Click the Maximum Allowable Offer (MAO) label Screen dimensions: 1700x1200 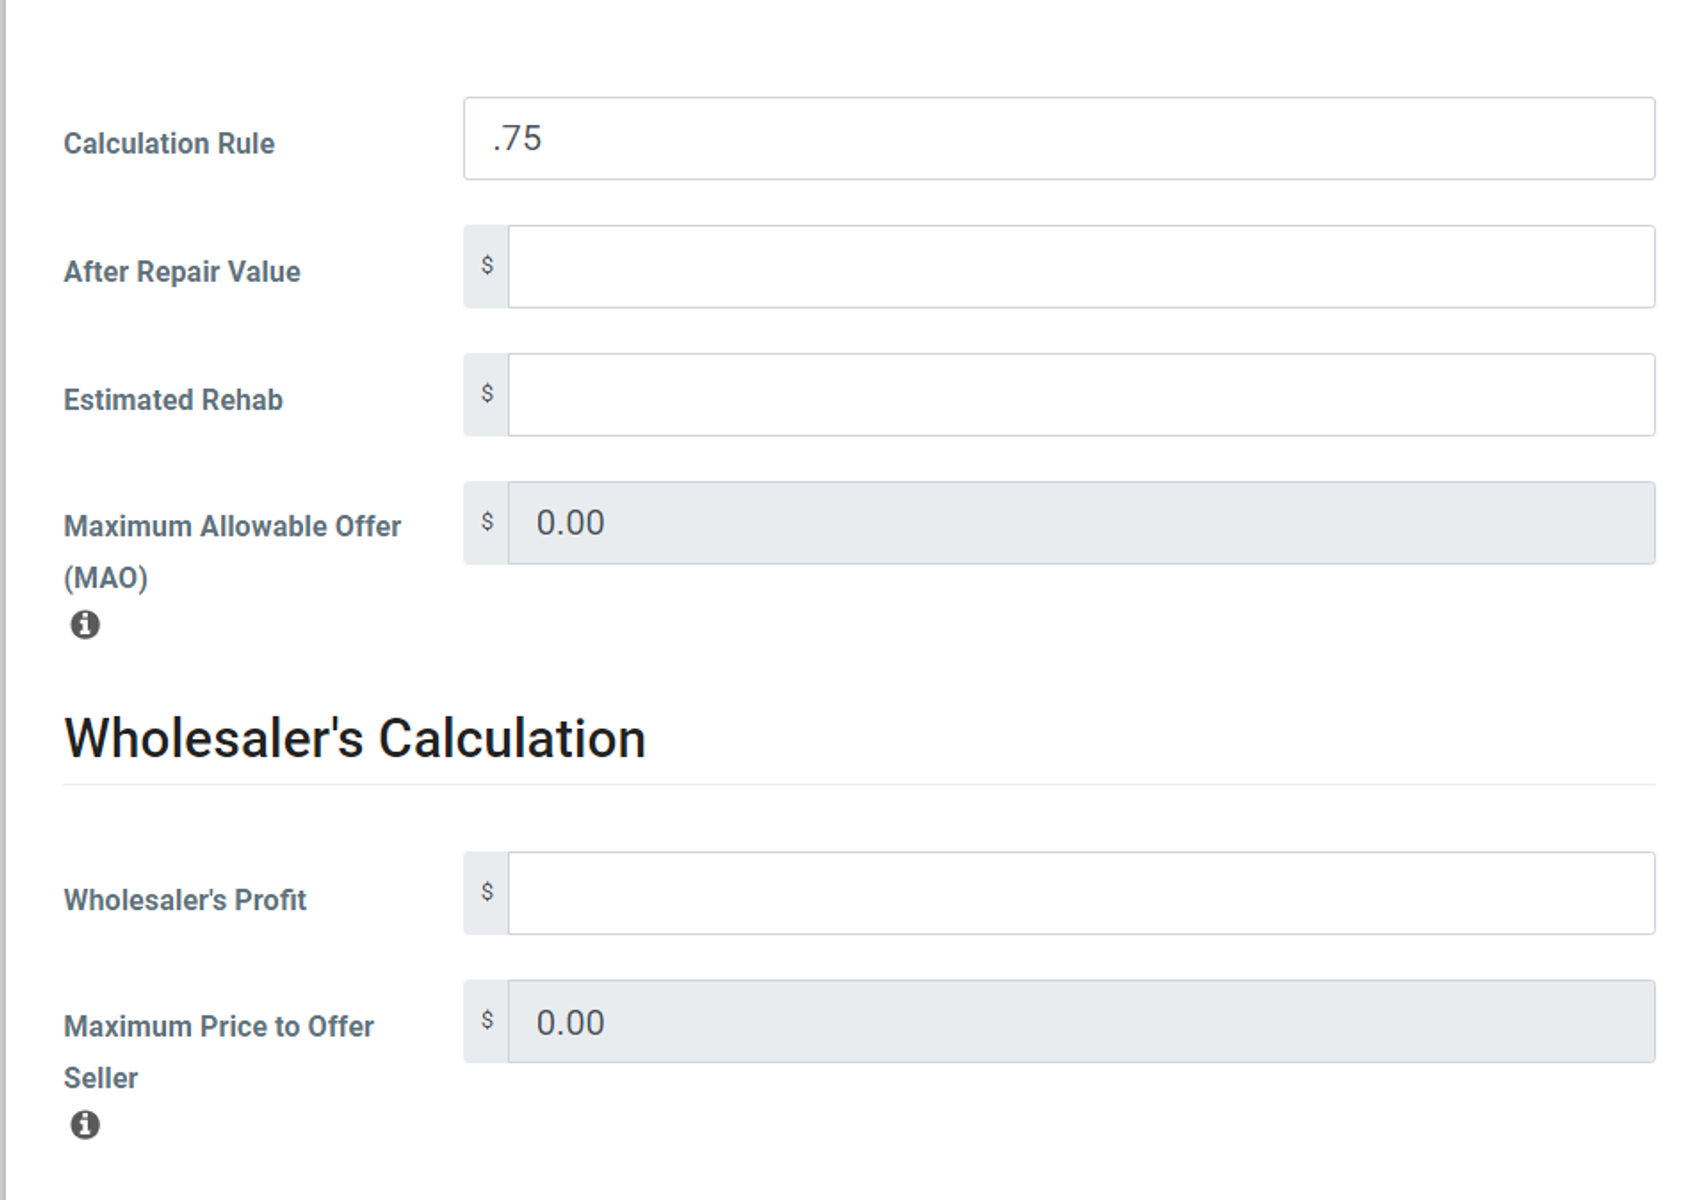point(232,528)
